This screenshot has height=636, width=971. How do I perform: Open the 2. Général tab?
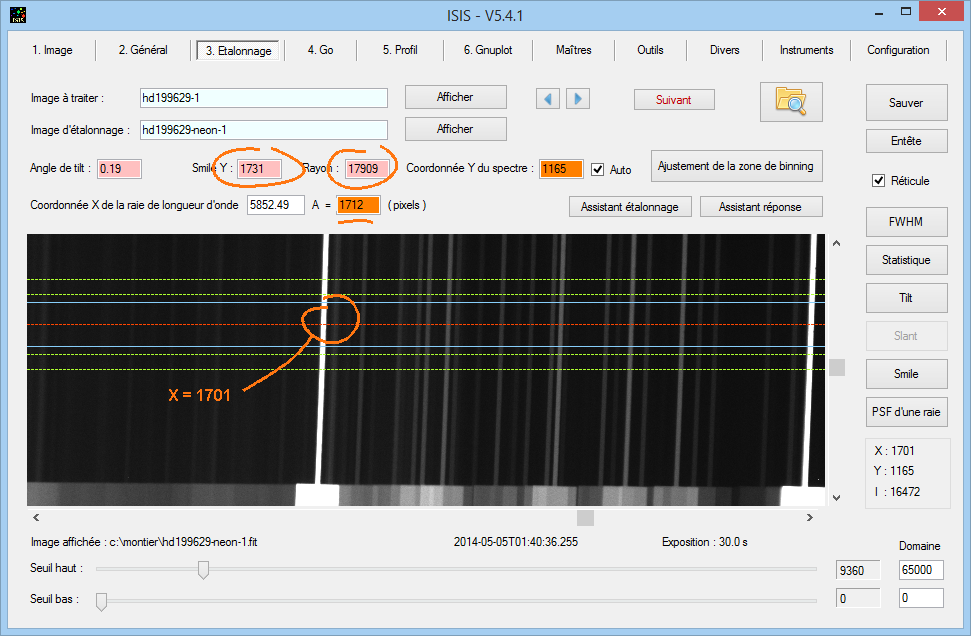click(x=143, y=50)
